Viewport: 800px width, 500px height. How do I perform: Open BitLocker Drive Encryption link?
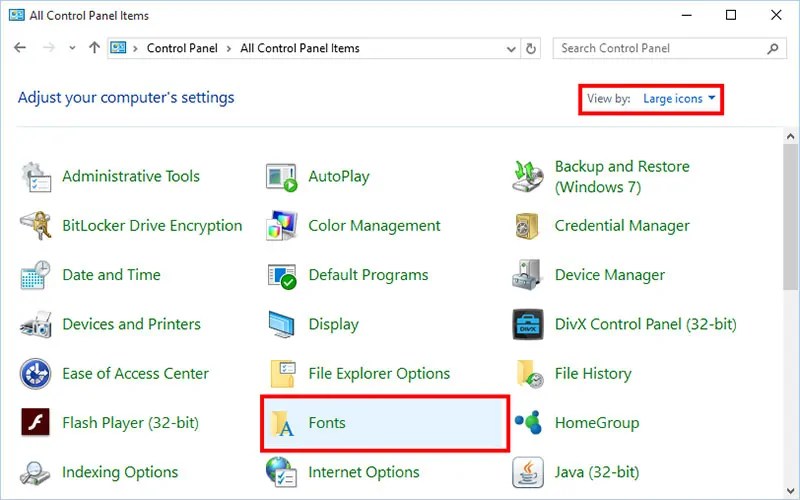click(x=152, y=226)
